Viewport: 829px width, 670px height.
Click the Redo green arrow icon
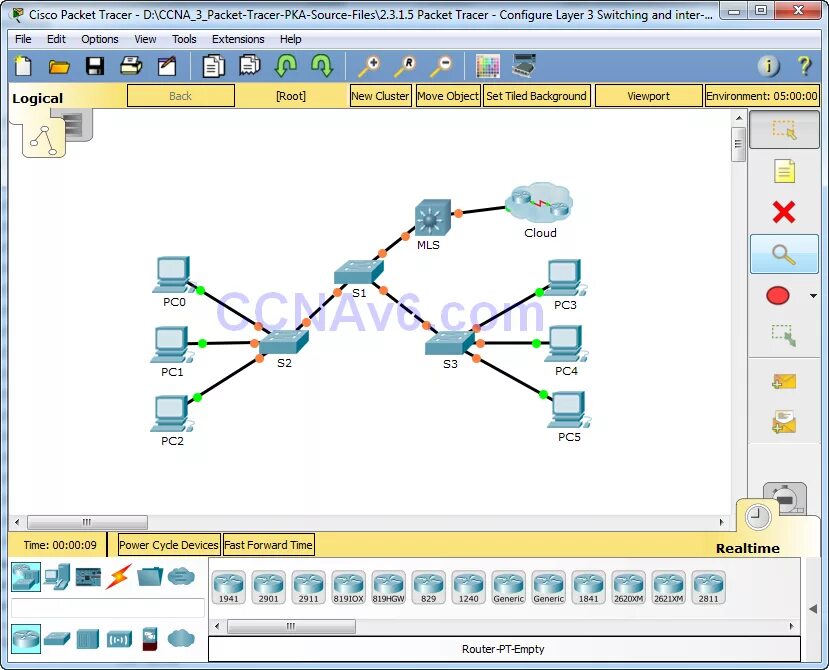click(321, 66)
